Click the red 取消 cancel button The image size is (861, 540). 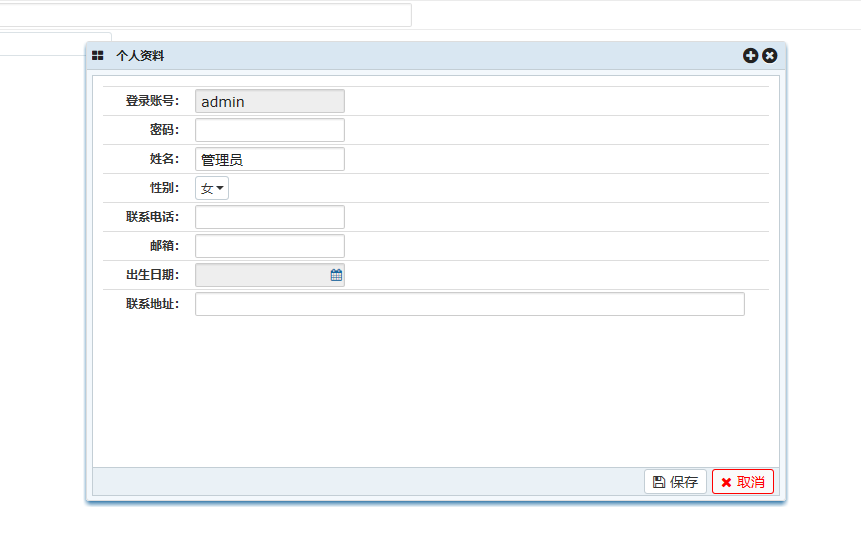click(x=743, y=482)
